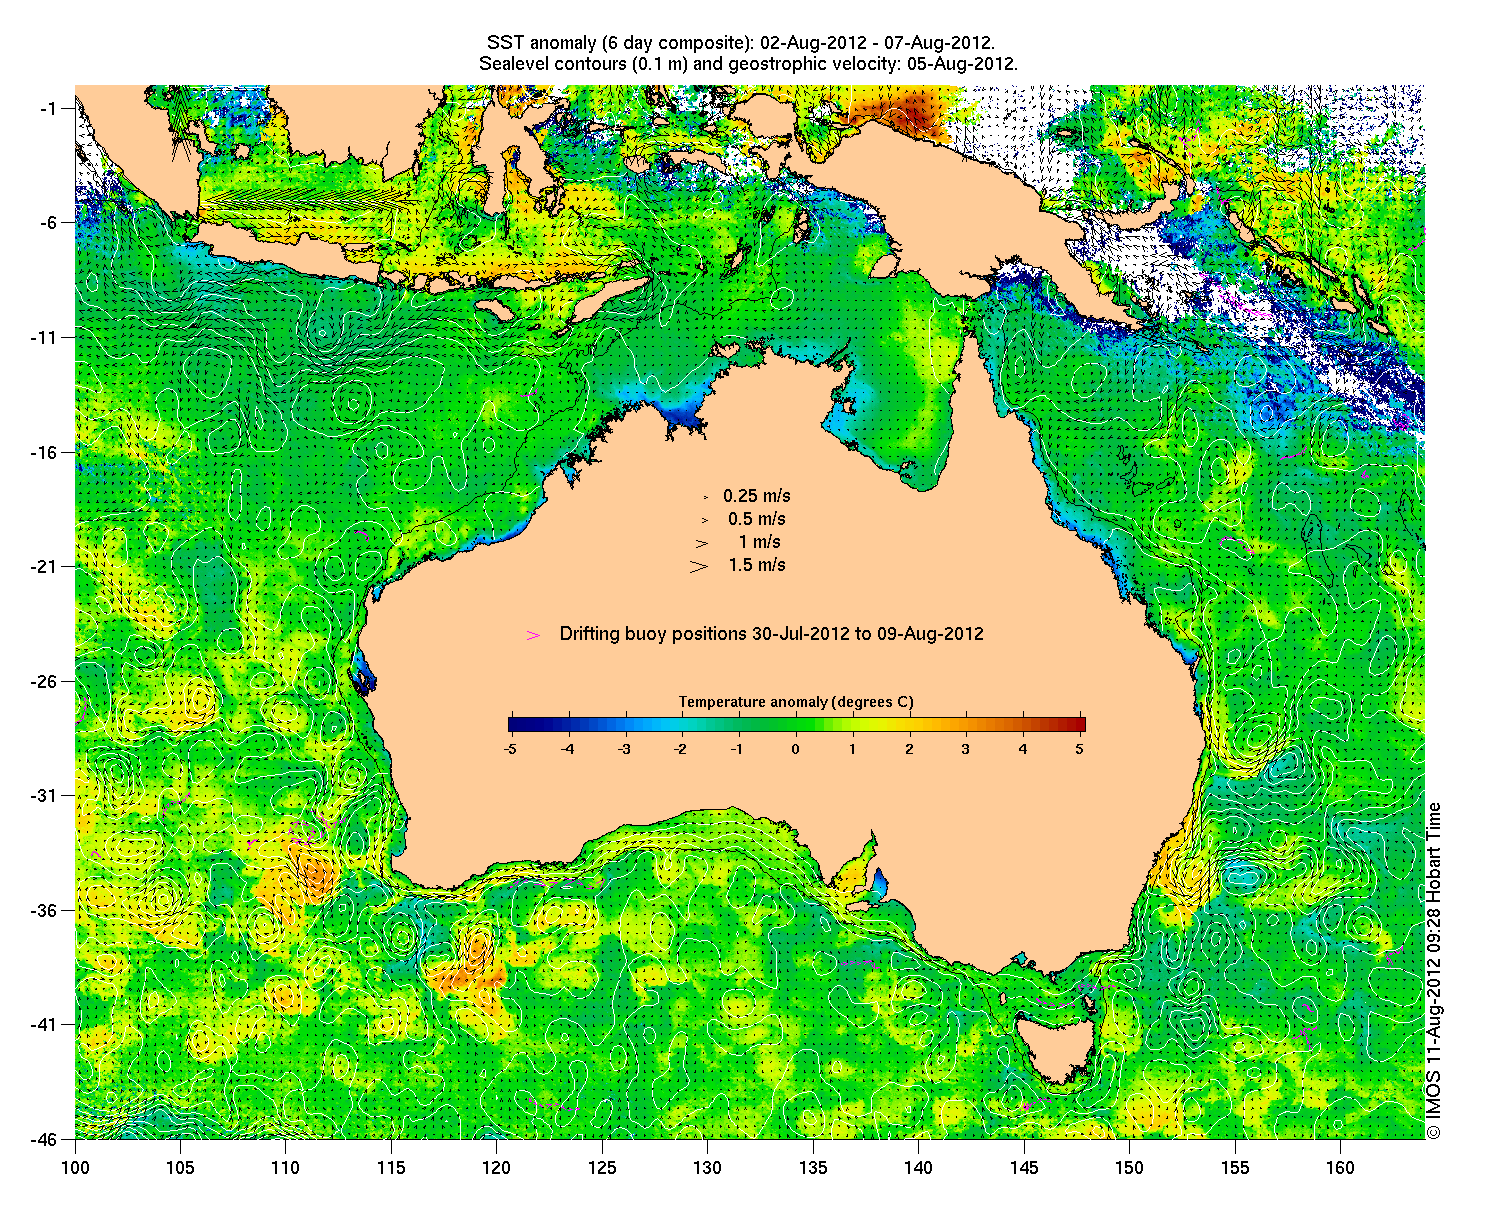Click the Temperature anomaly (degrees C) label
Screen dimensions: 1500x1225
coord(796,702)
